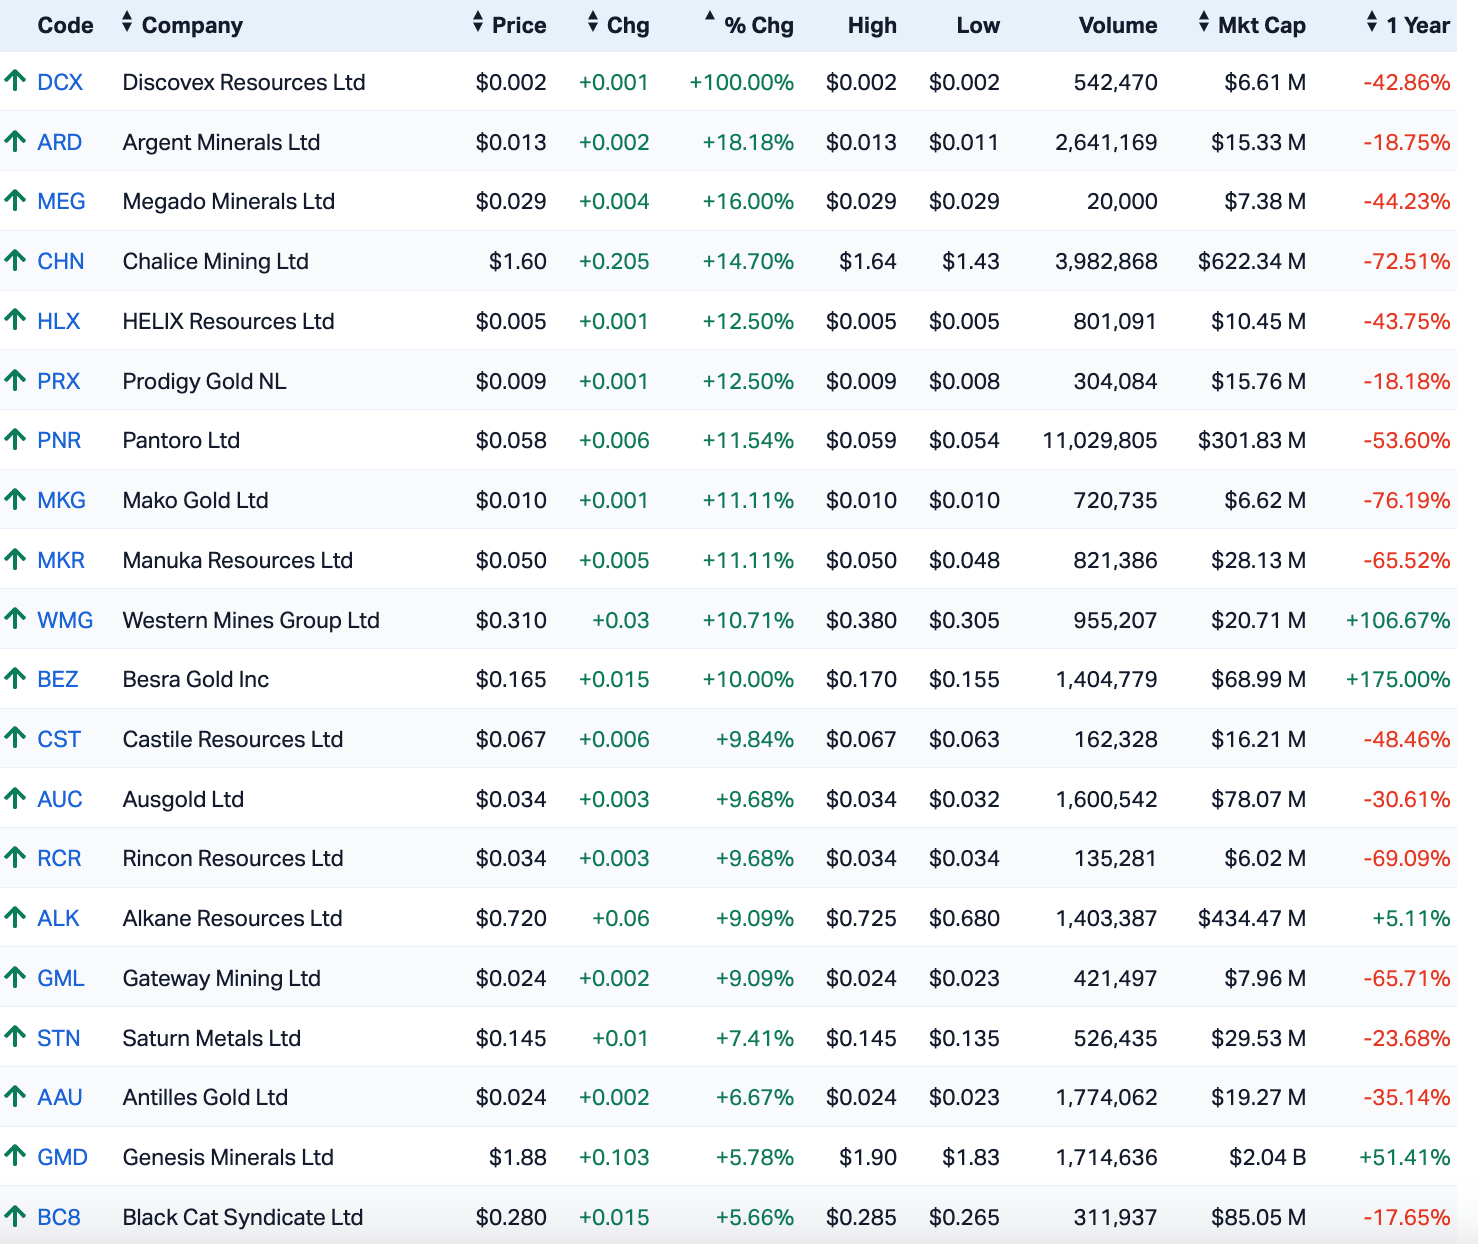This screenshot has height=1244, width=1478.
Task: Click the green up arrow beside AUC
Action: click(14, 798)
